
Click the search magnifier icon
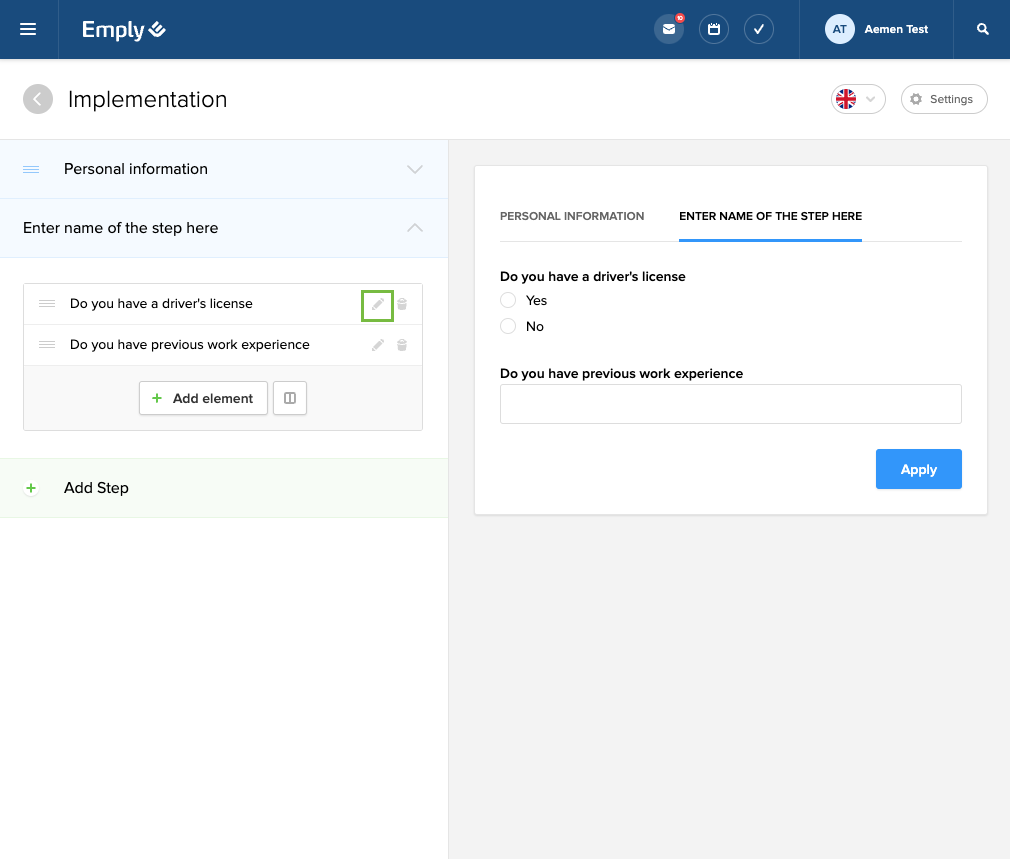click(983, 29)
